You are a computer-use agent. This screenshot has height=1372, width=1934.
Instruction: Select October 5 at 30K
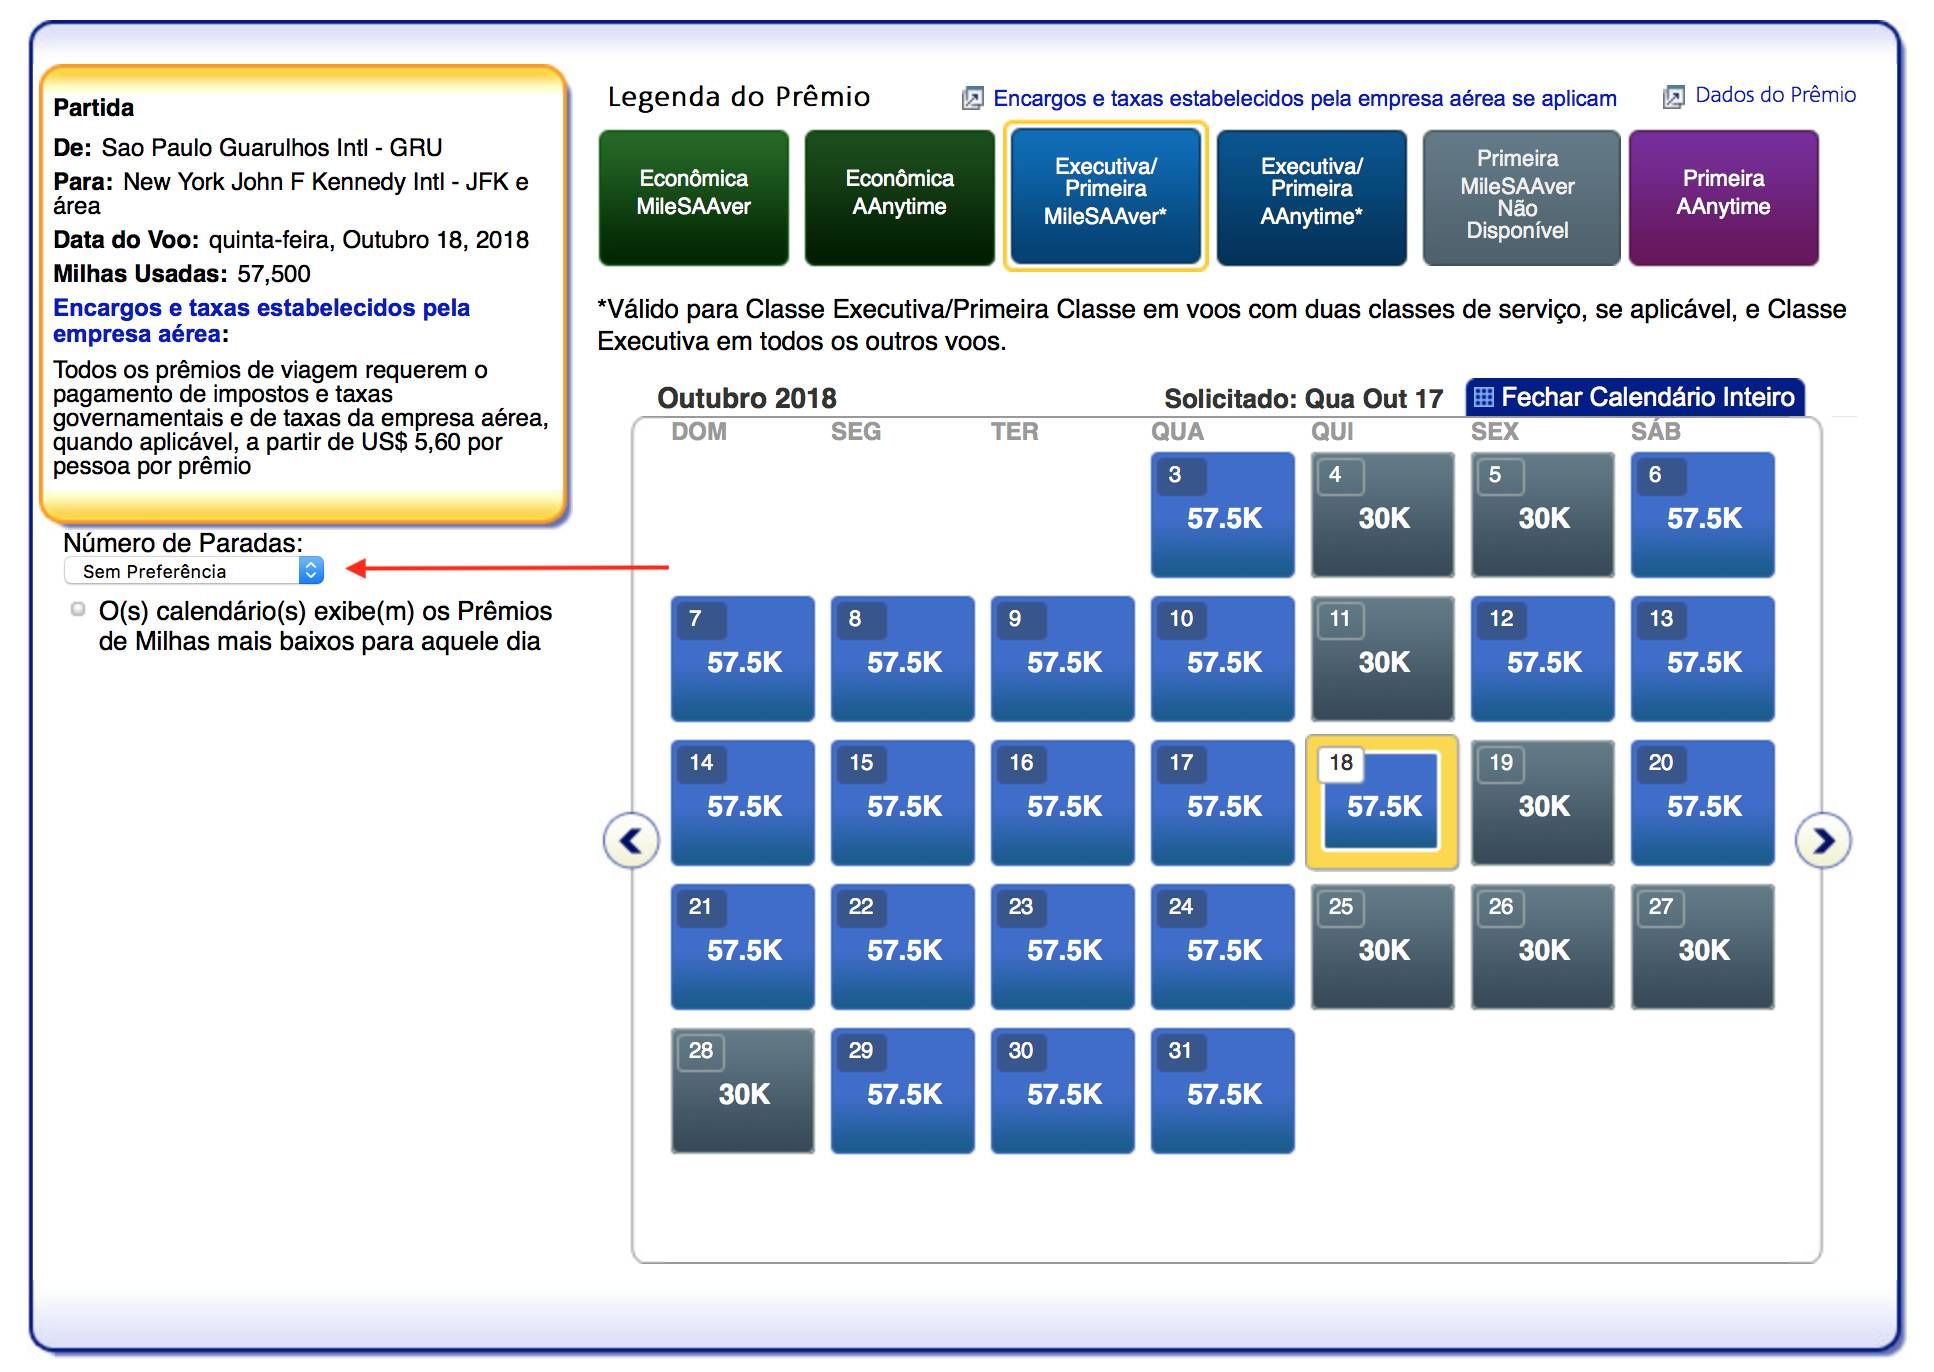coord(1543,514)
